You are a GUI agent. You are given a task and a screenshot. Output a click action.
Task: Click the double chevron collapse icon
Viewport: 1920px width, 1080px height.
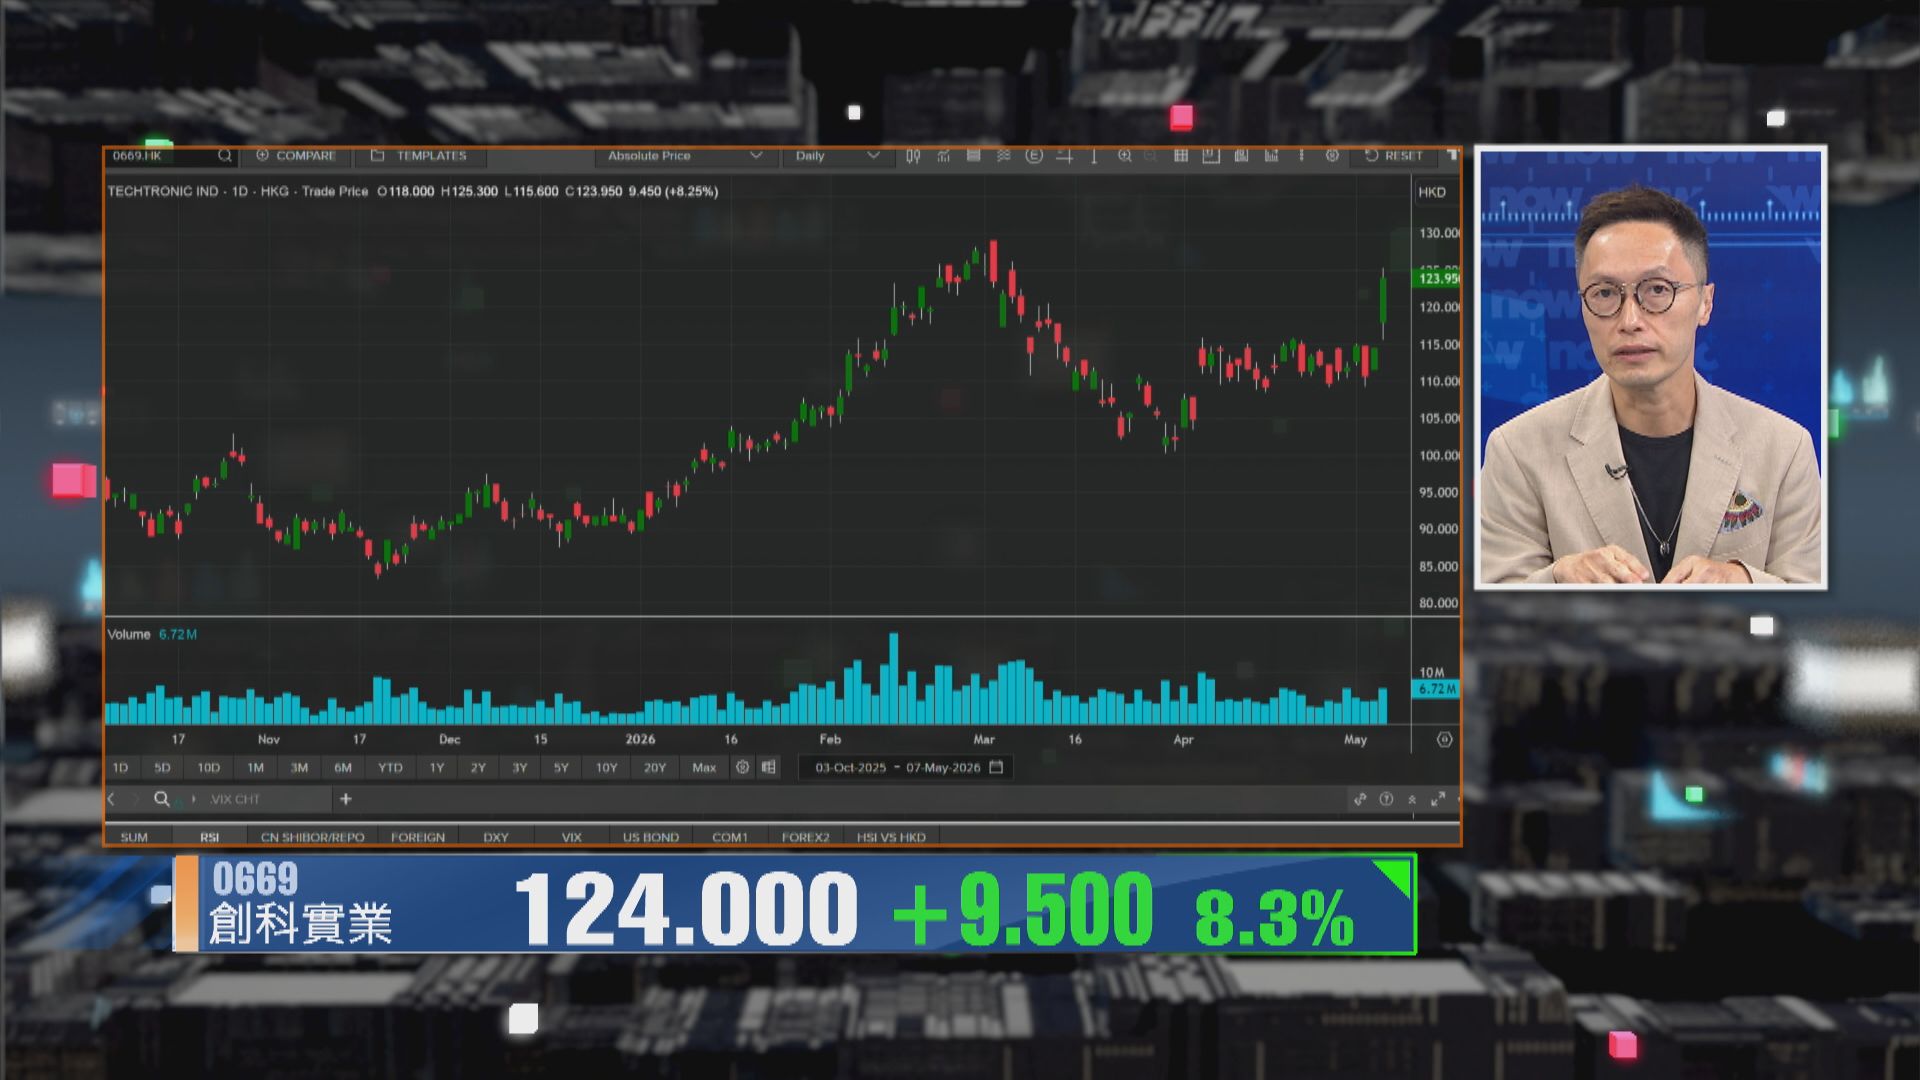point(1412,799)
